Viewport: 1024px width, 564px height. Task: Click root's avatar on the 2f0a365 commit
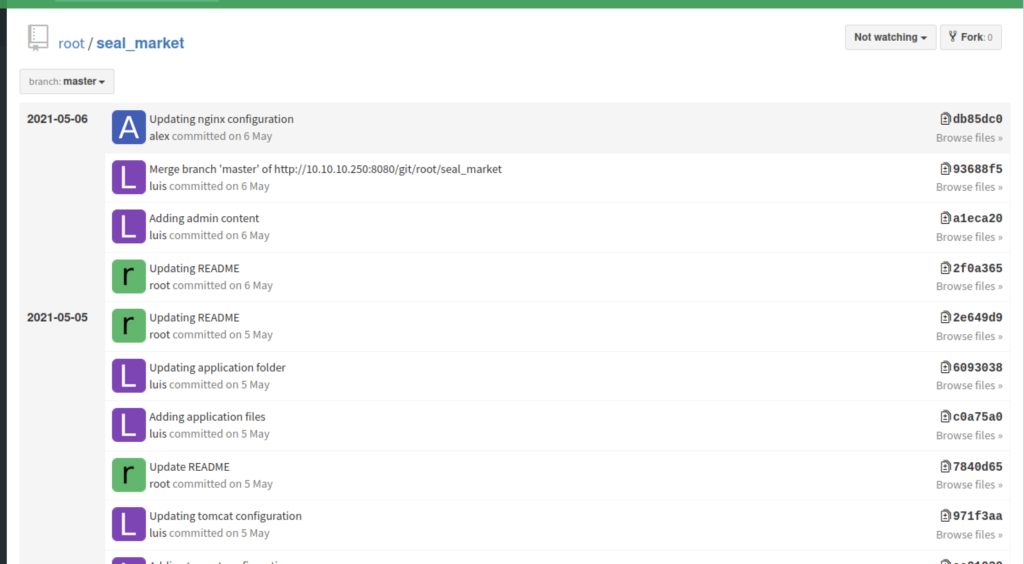[128, 276]
